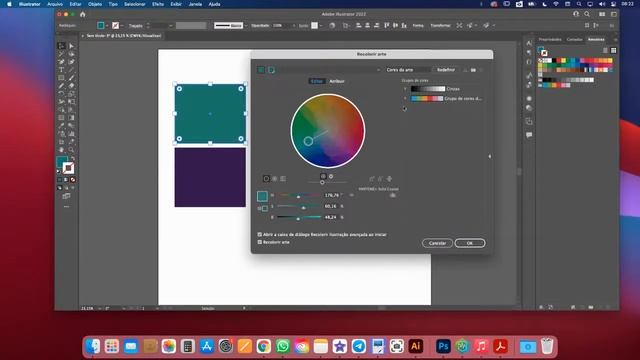
Task: Open the harmony rules dropdown arrow
Action: 378,70
